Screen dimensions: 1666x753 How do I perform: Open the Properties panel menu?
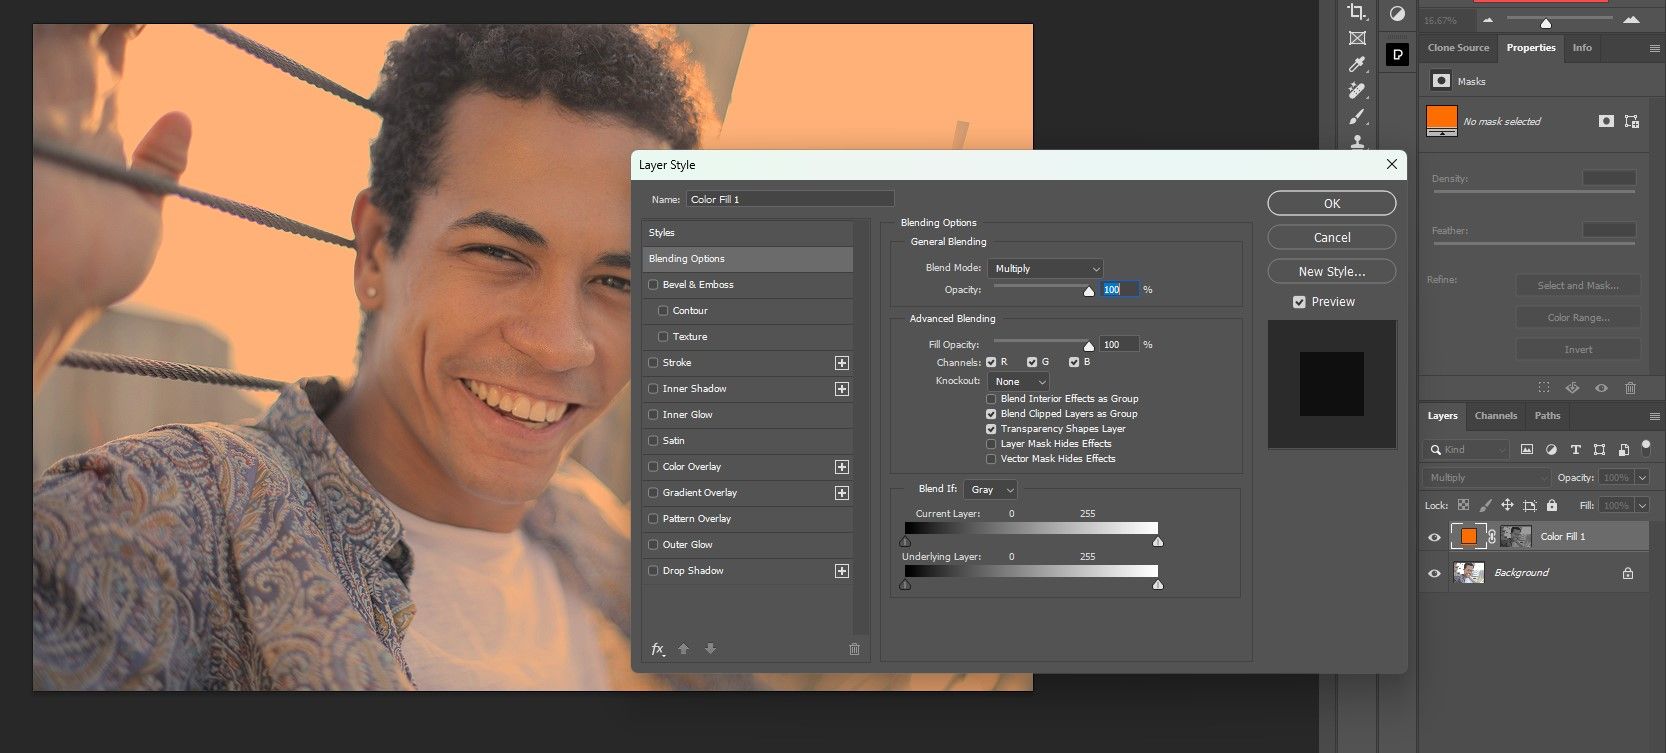[1654, 48]
